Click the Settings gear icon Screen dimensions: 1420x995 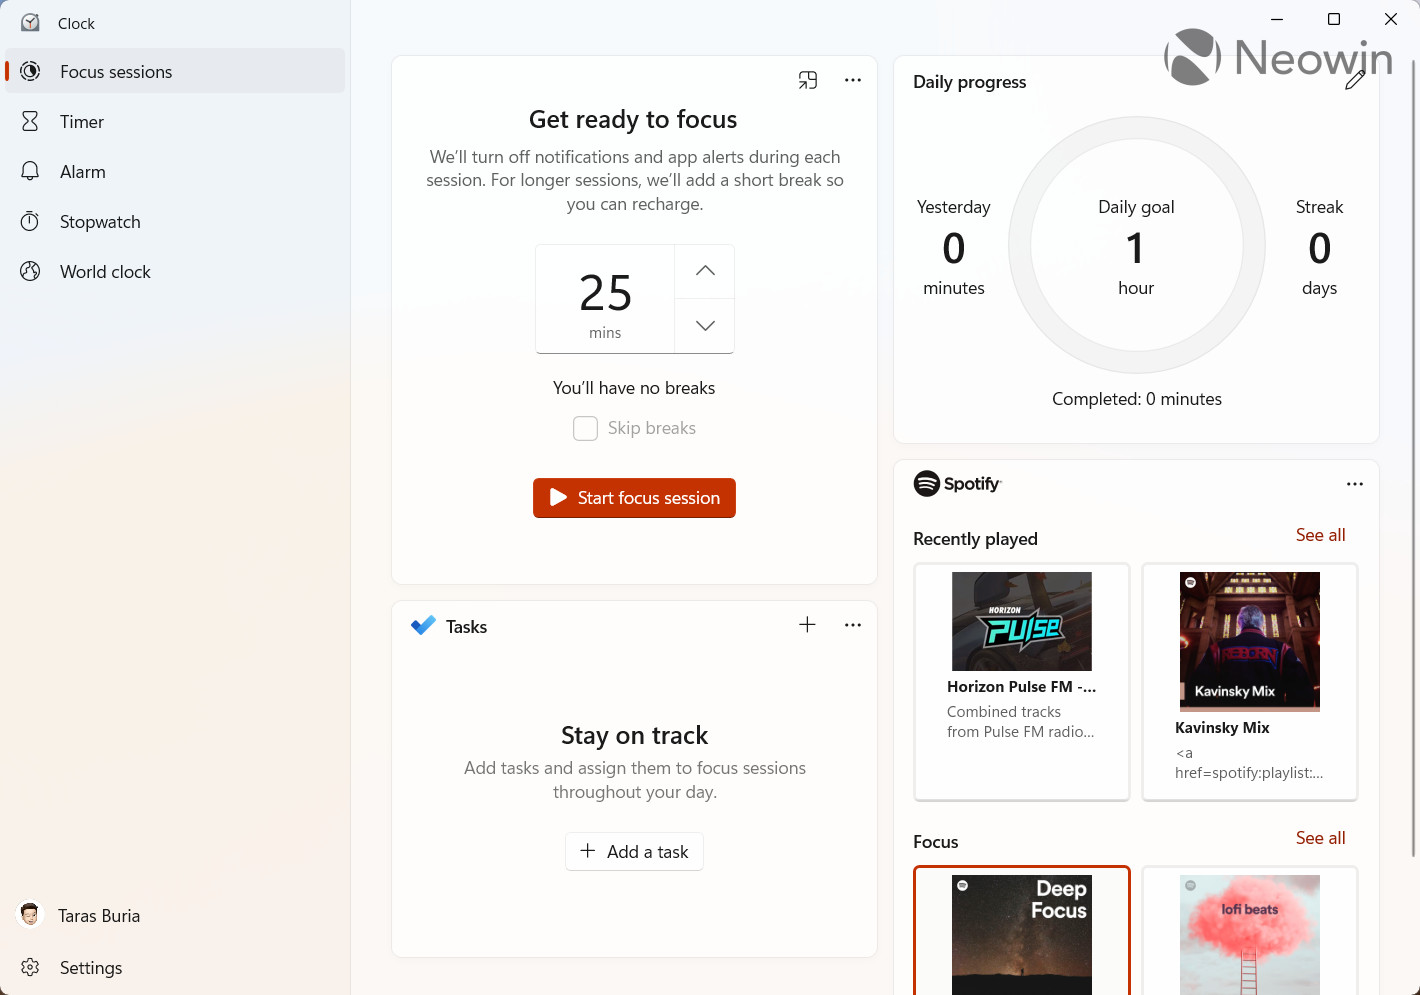(30, 967)
